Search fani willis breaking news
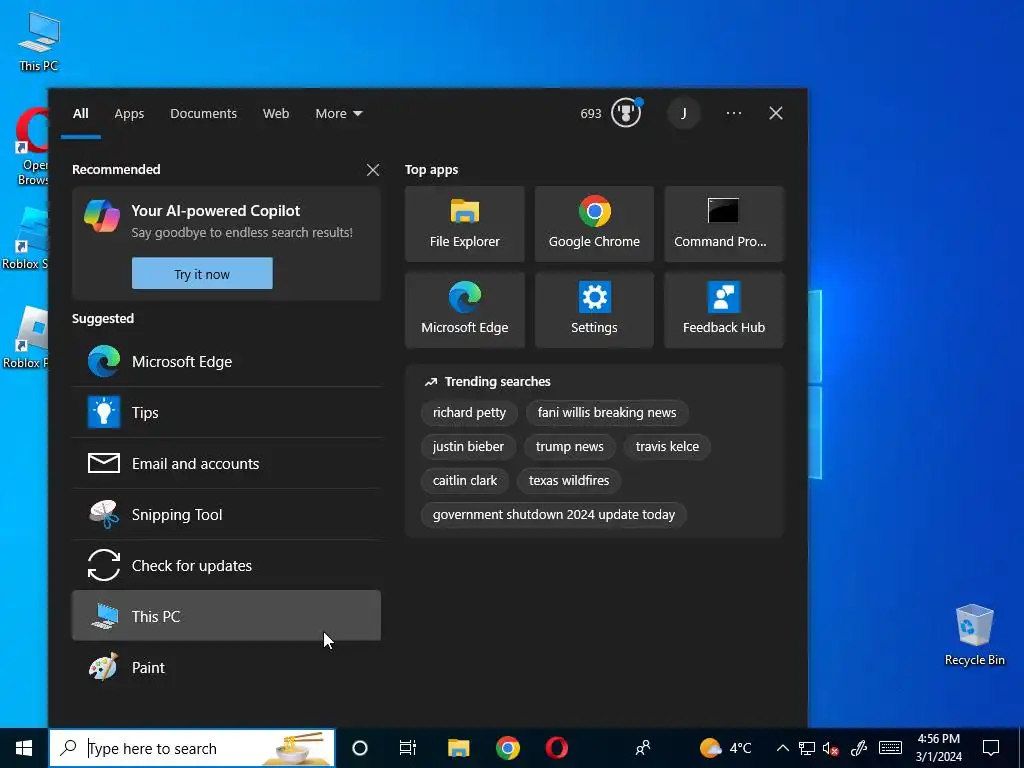This screenshot has height=768, width=1024. [607, 413]
